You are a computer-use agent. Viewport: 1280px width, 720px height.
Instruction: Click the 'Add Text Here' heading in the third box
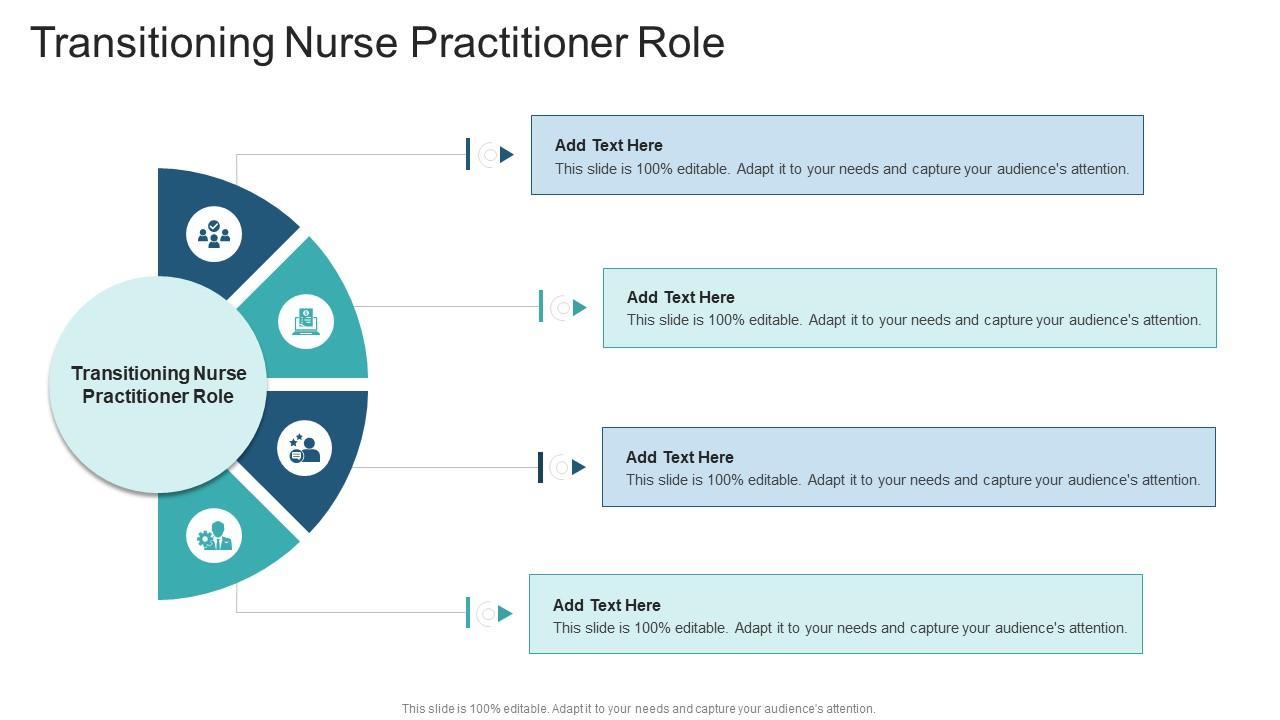pos(679,458)
